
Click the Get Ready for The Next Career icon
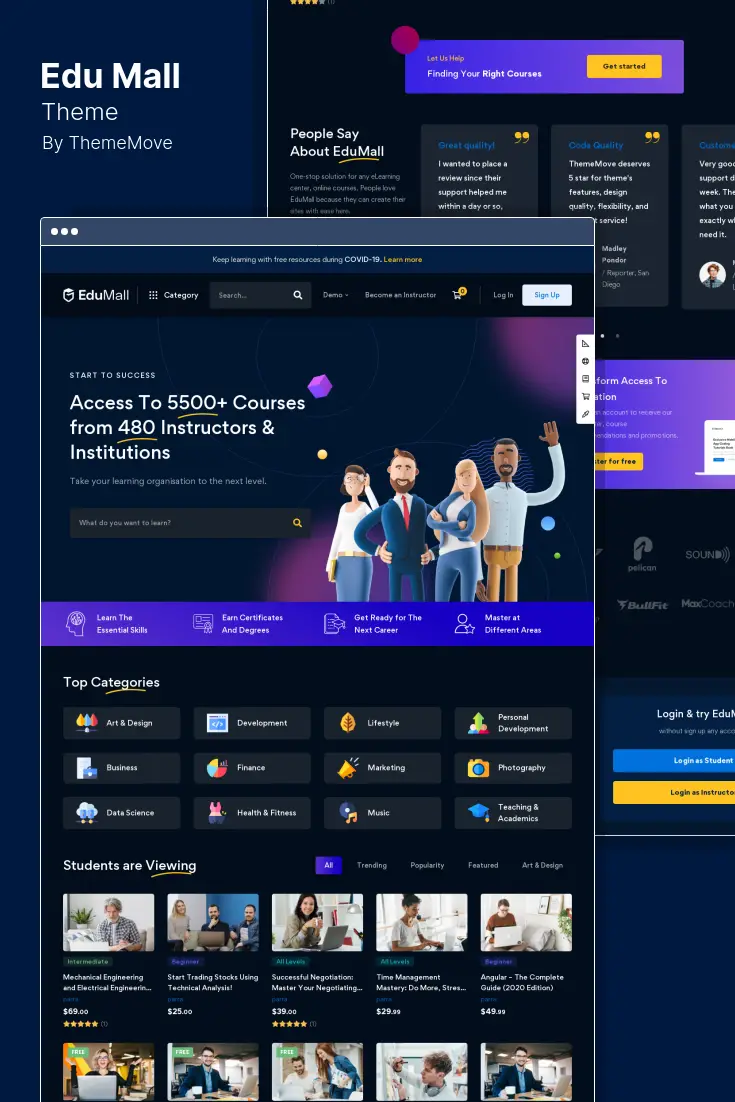click(334, 623)
